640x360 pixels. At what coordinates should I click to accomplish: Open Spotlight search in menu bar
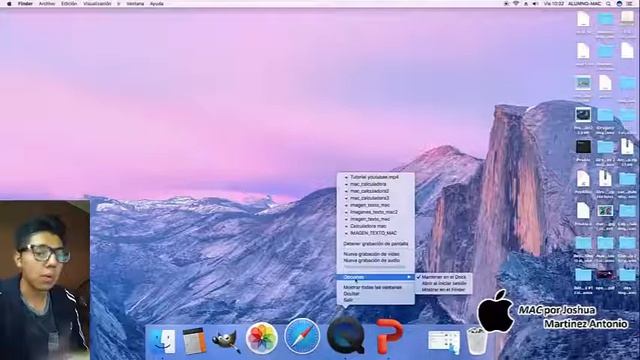click(608, 4)
